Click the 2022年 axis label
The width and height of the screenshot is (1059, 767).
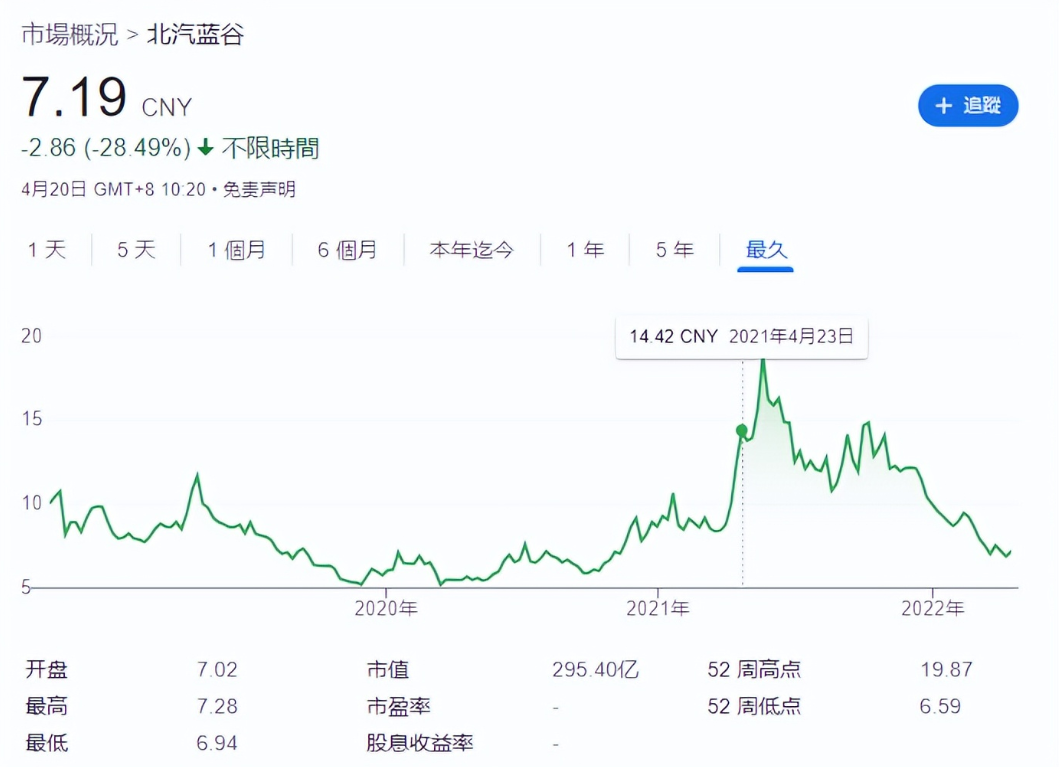933,608
